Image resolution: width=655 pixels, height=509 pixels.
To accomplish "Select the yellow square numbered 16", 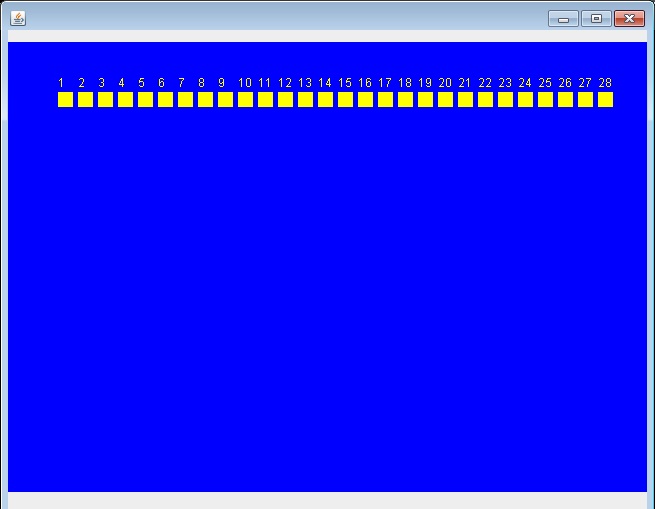I will 365,99.
